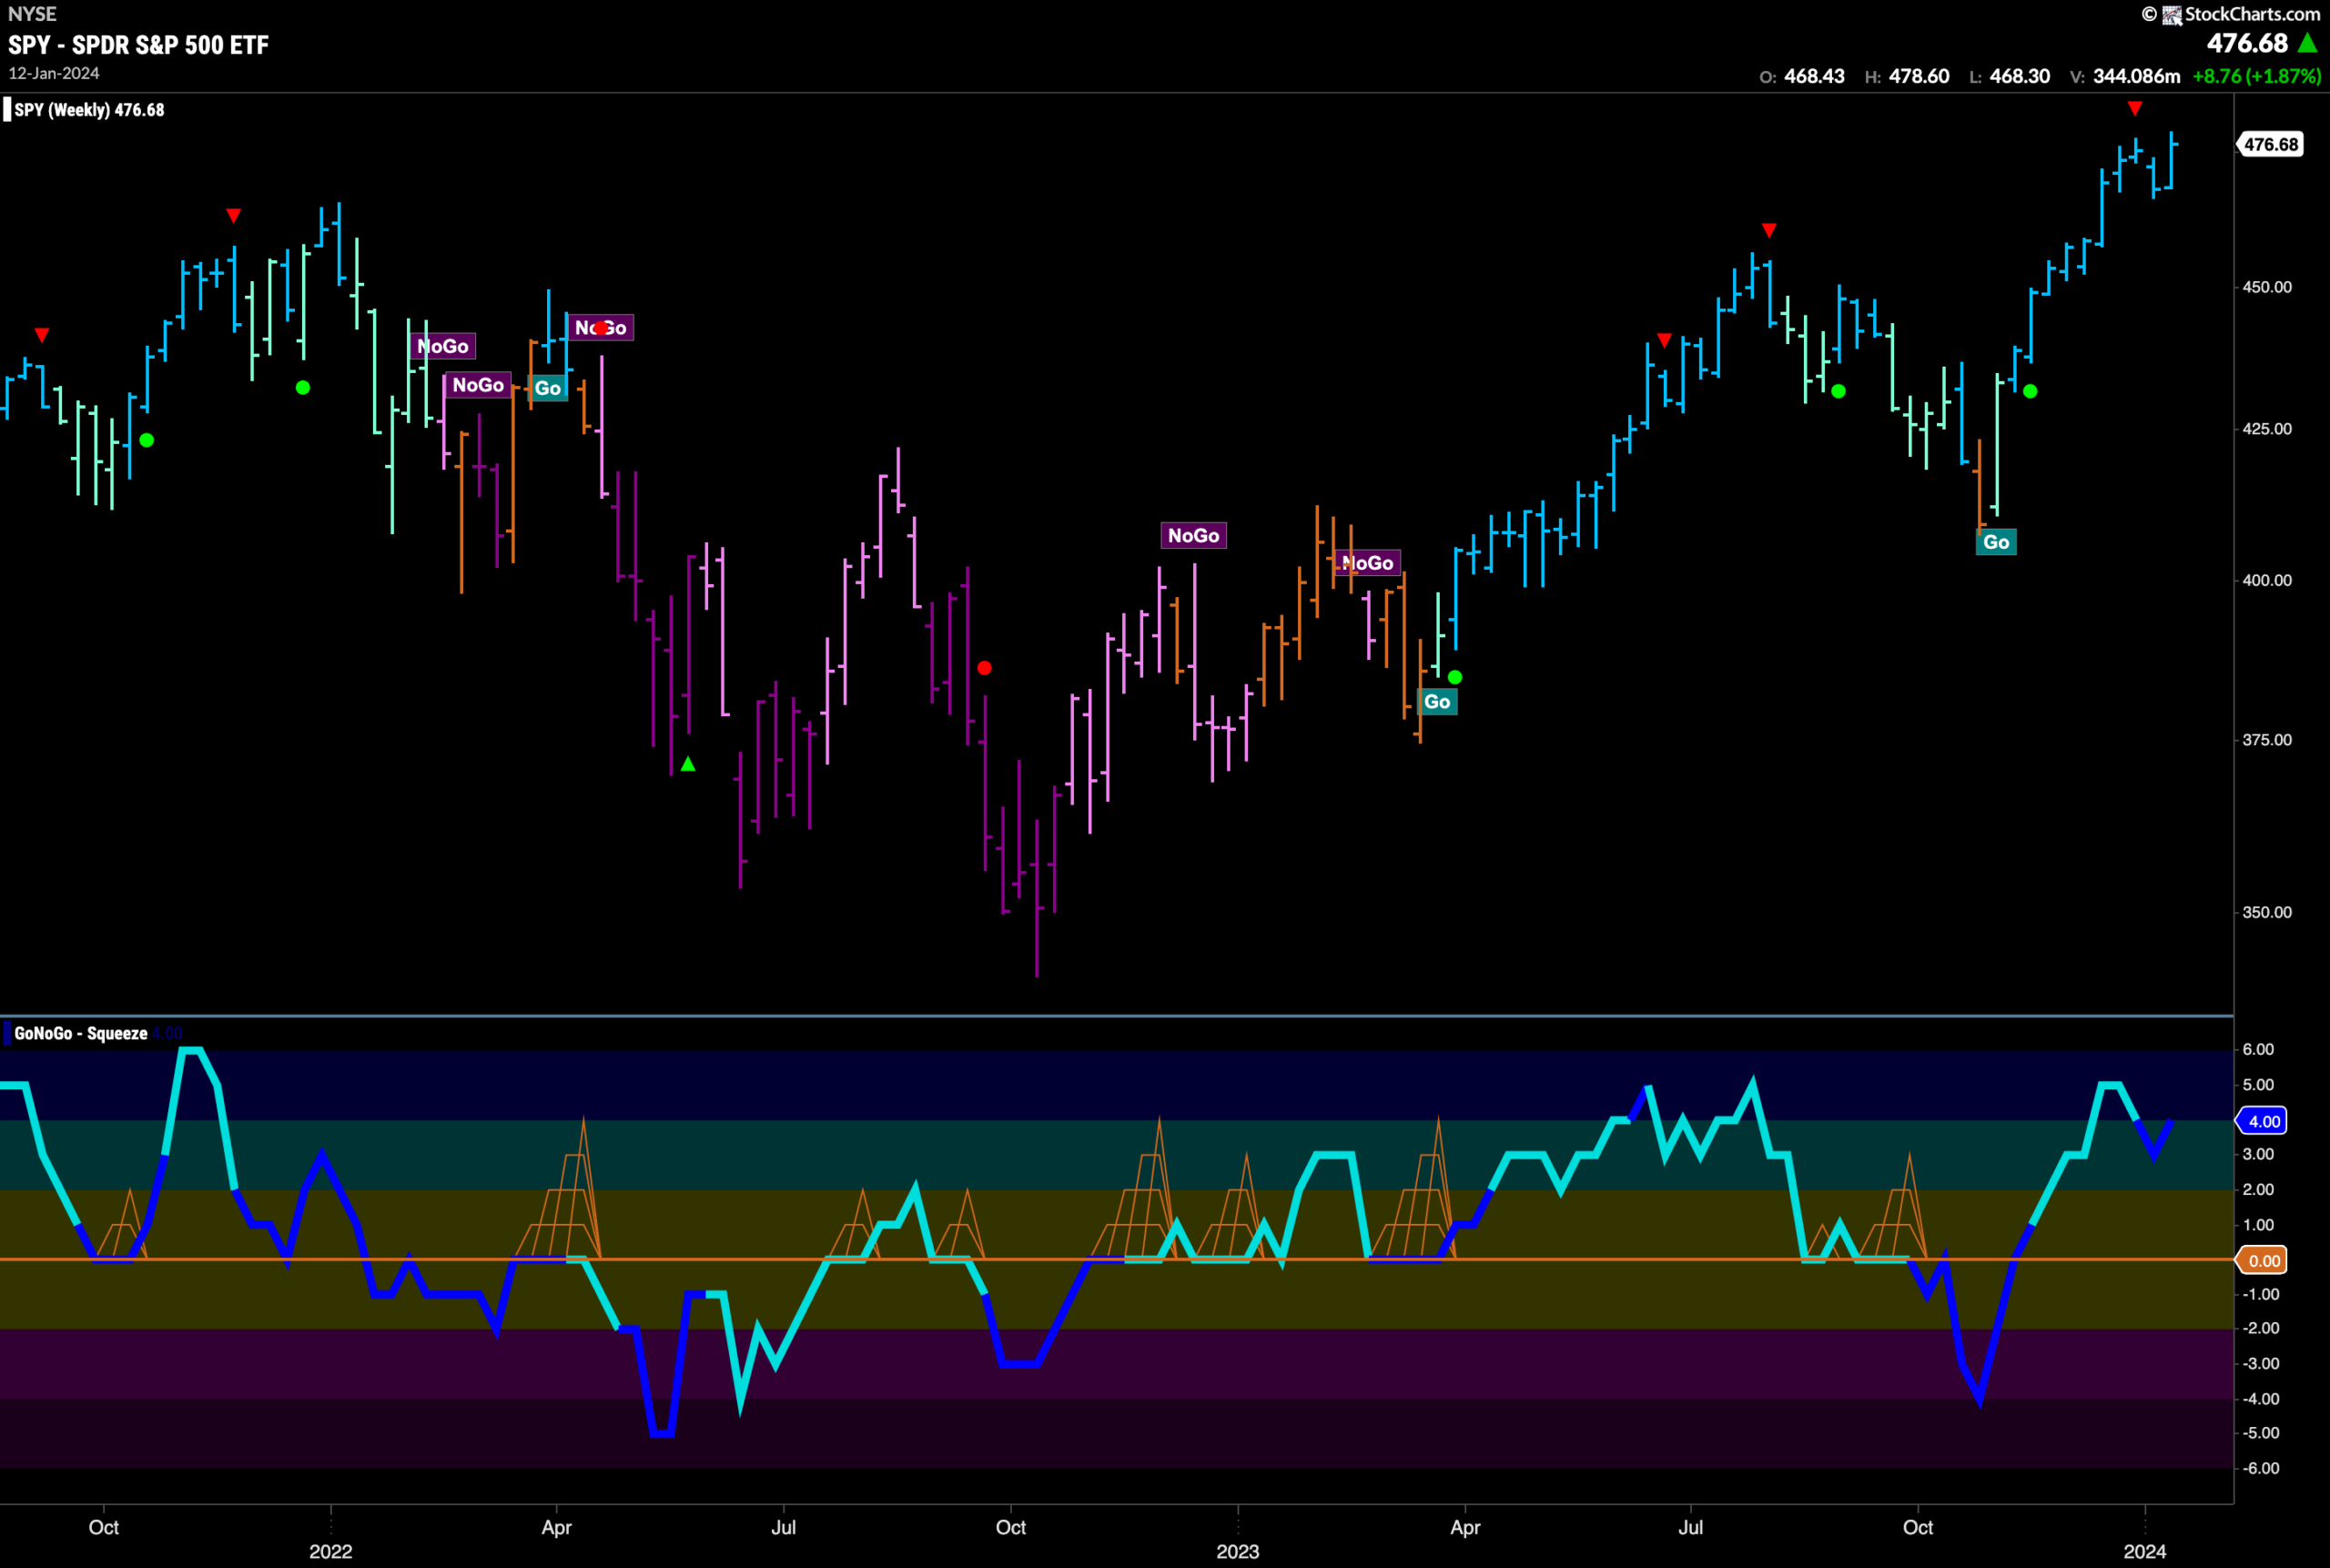Screen dimensions: 2330x1568
Task: Click the green up triangle near June 2022 low
Action: pos(688,764)
